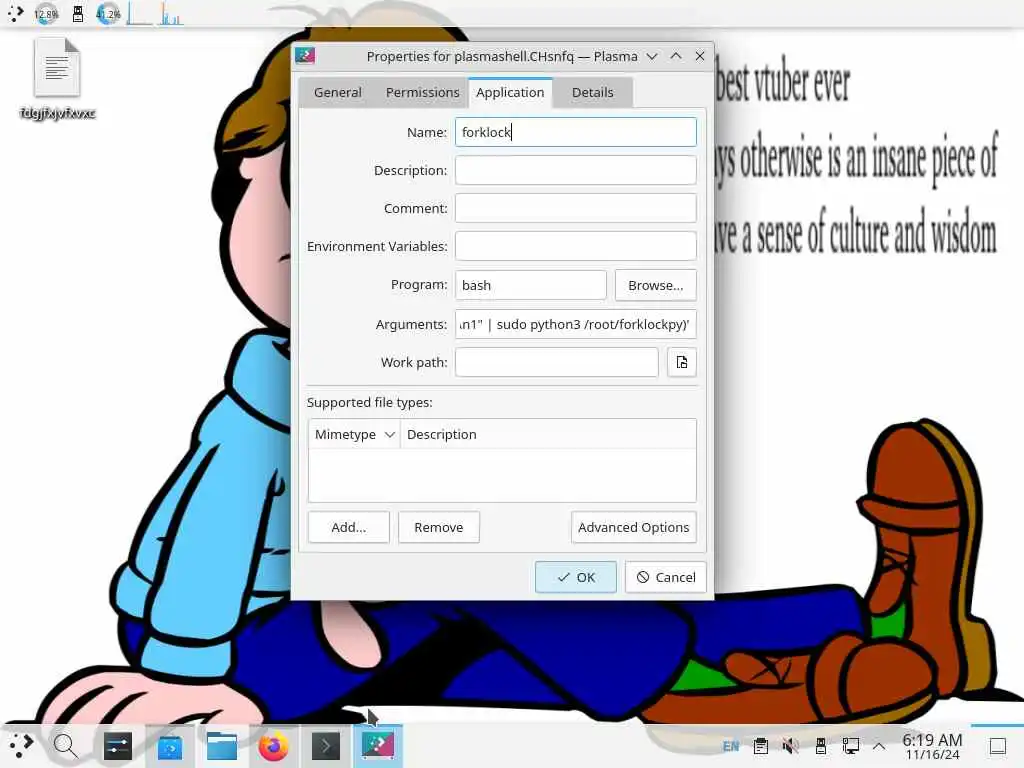Click the Work path input field
The height and width of the screenshot is (768, 1024).
pos(556,362)
